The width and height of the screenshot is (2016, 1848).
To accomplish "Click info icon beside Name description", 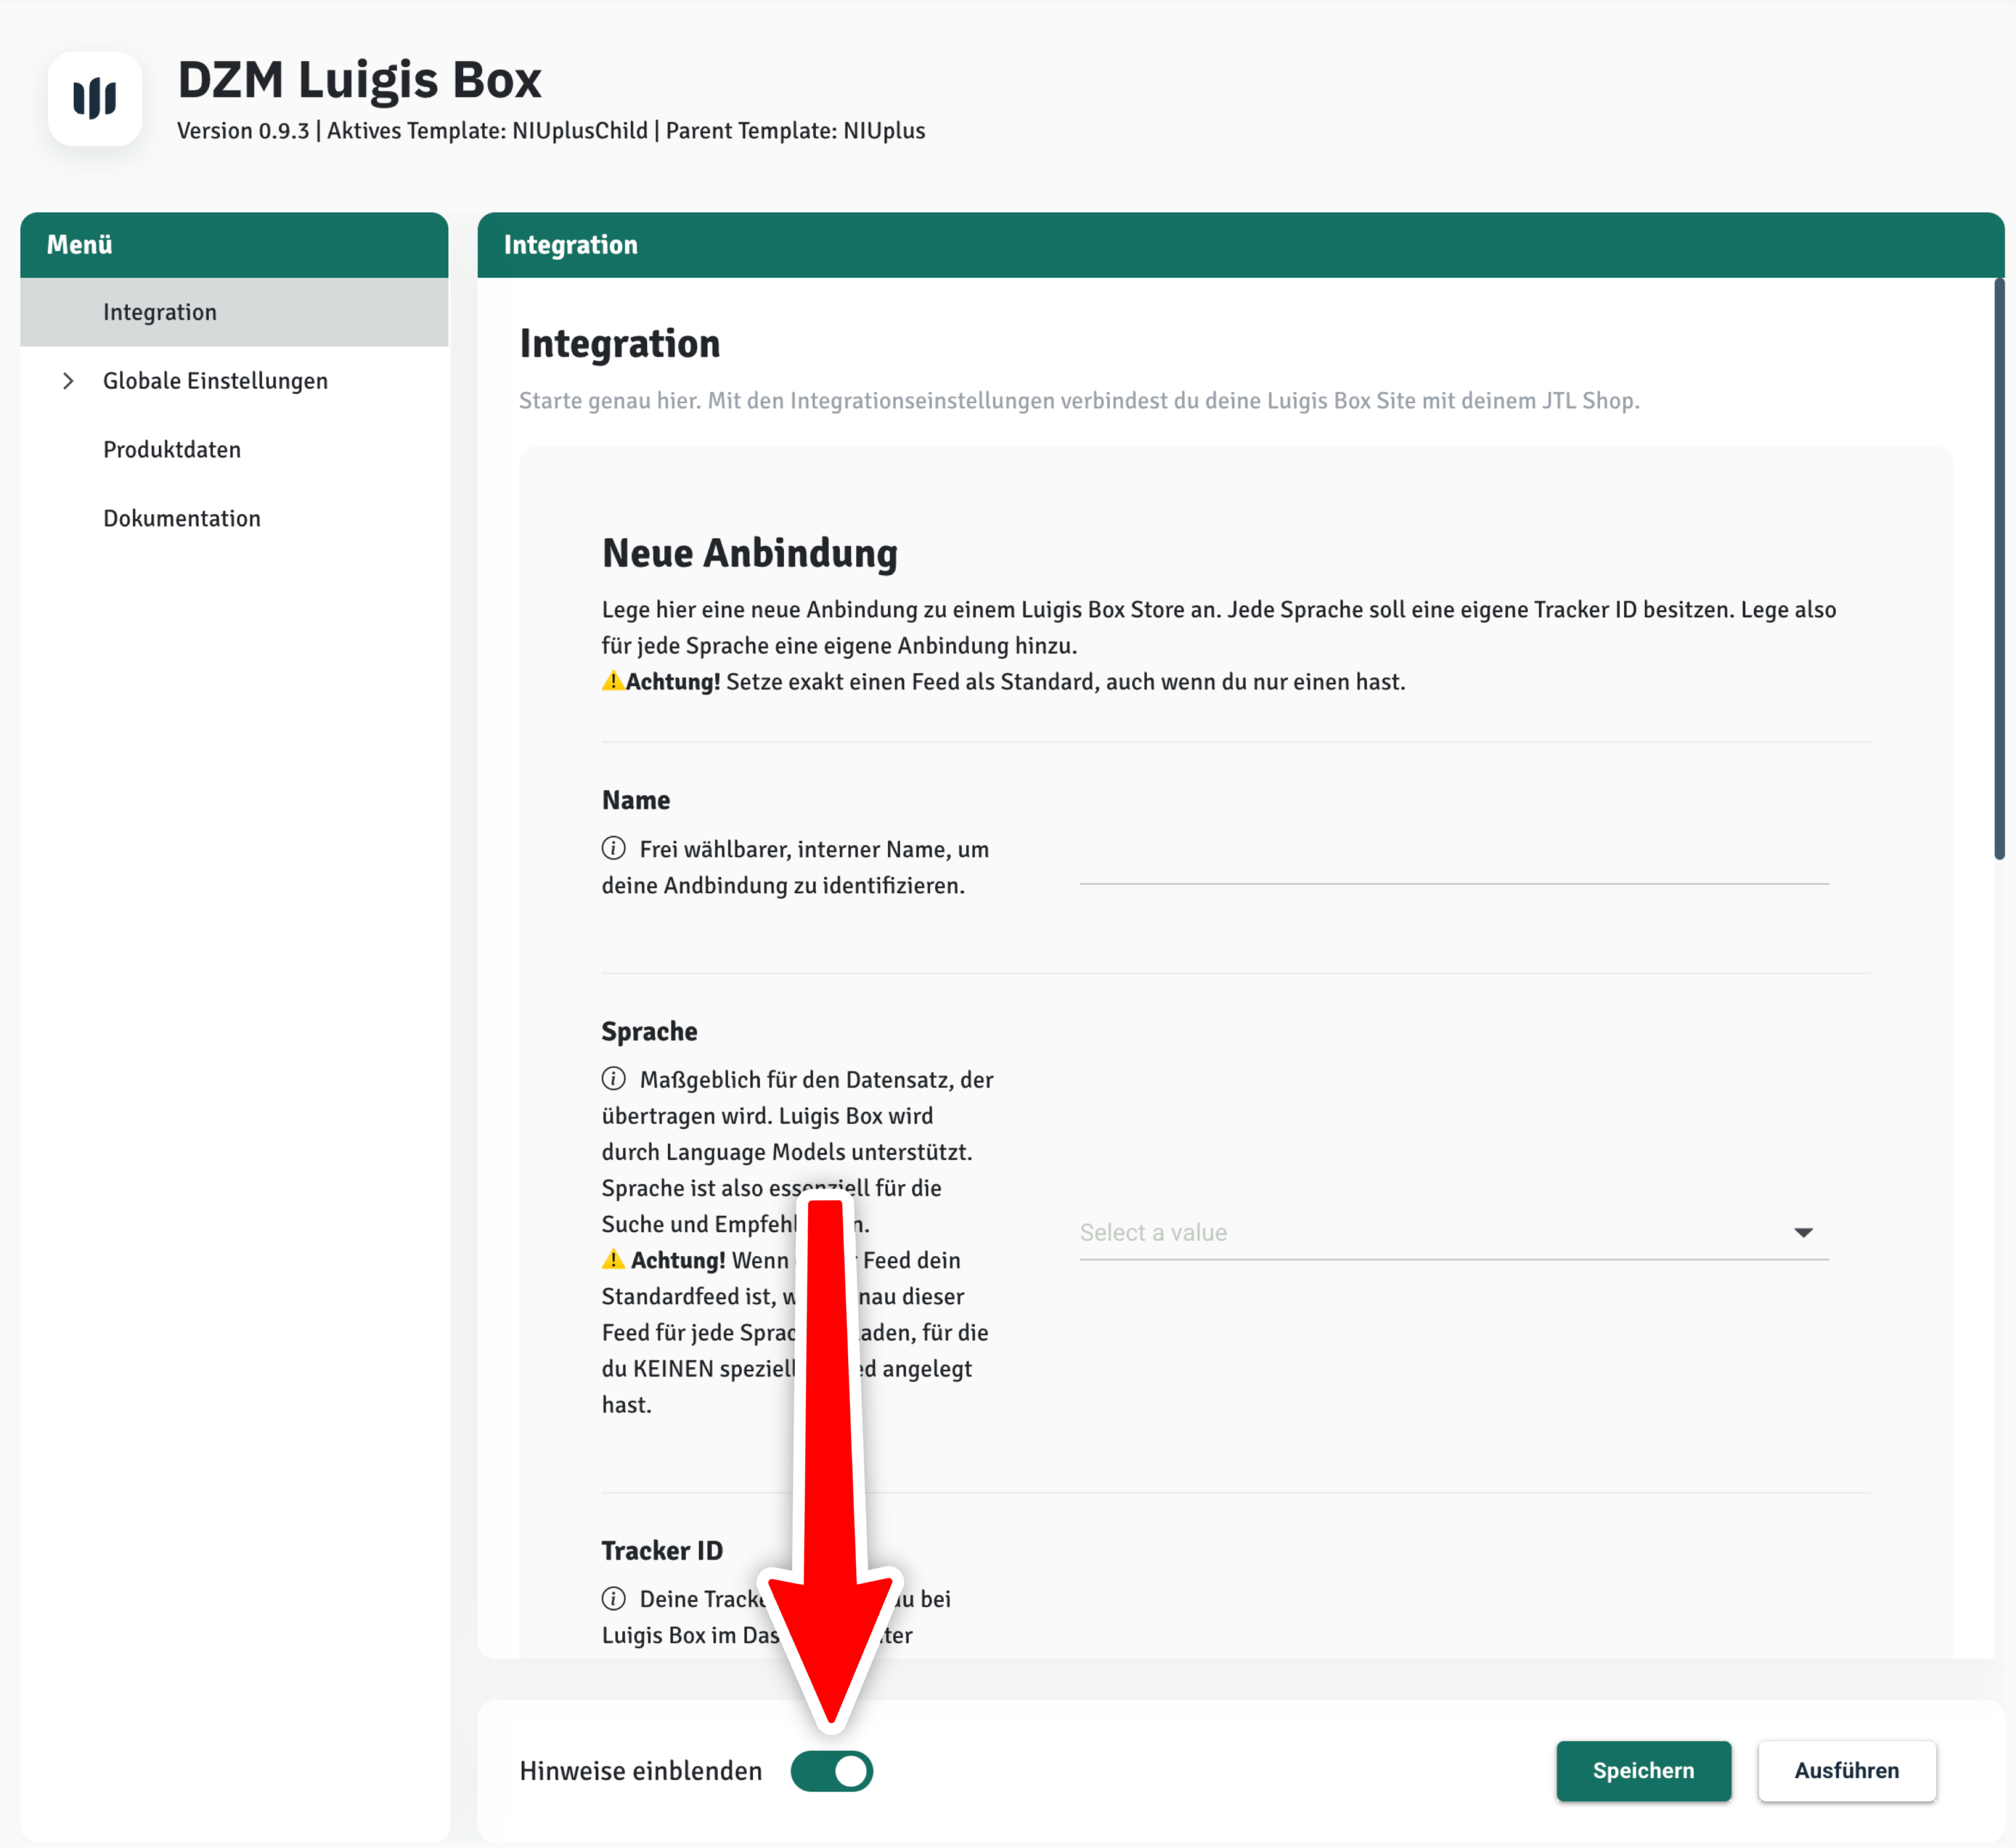I will tap(613, 848).
